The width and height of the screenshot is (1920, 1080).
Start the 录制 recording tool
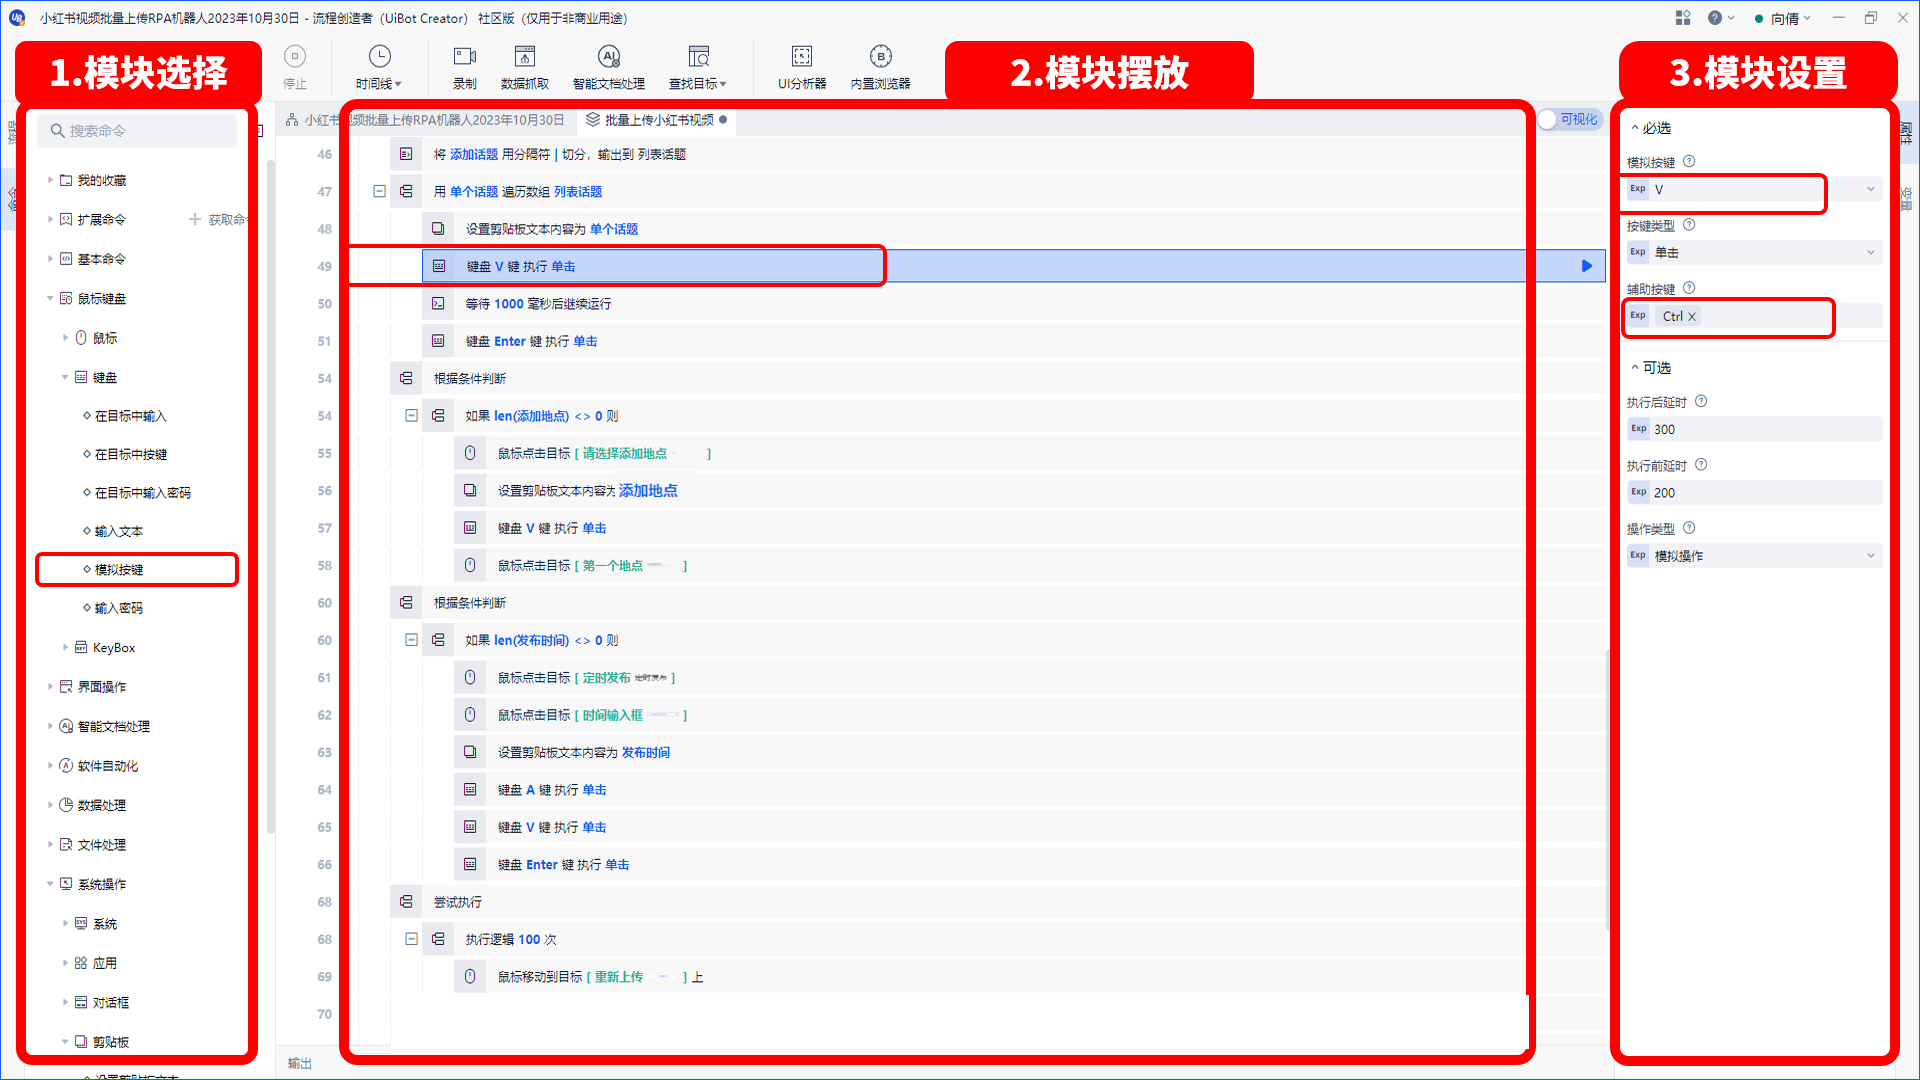point(465,67)
